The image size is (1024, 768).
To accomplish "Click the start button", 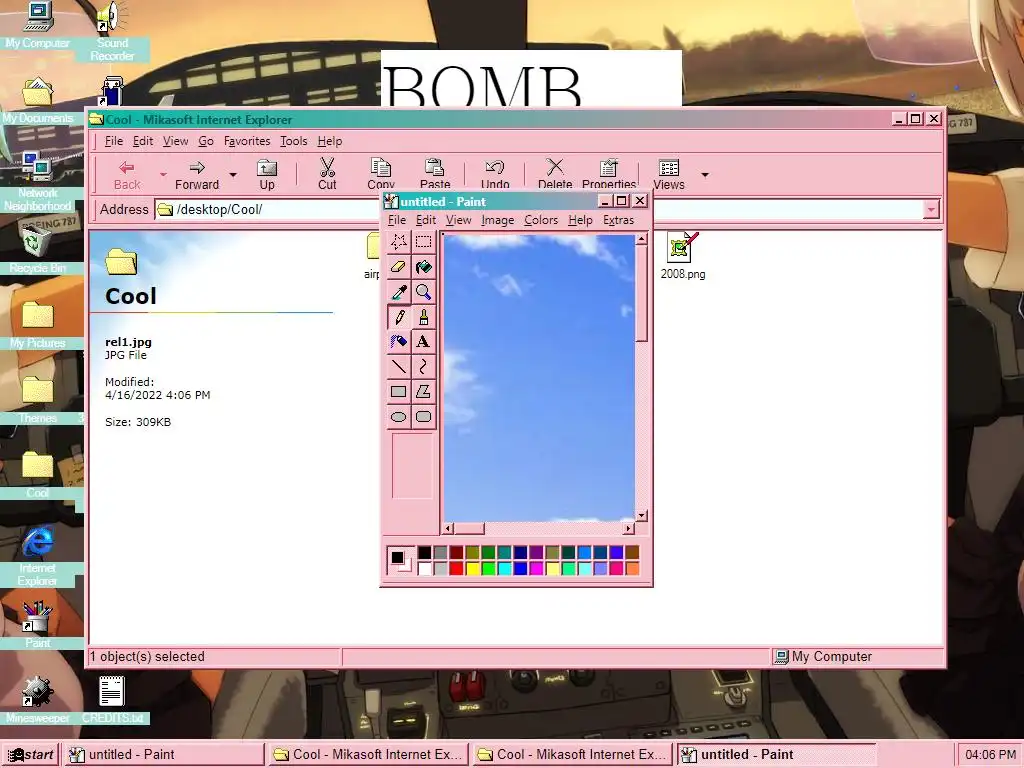I will coord(31,754).
